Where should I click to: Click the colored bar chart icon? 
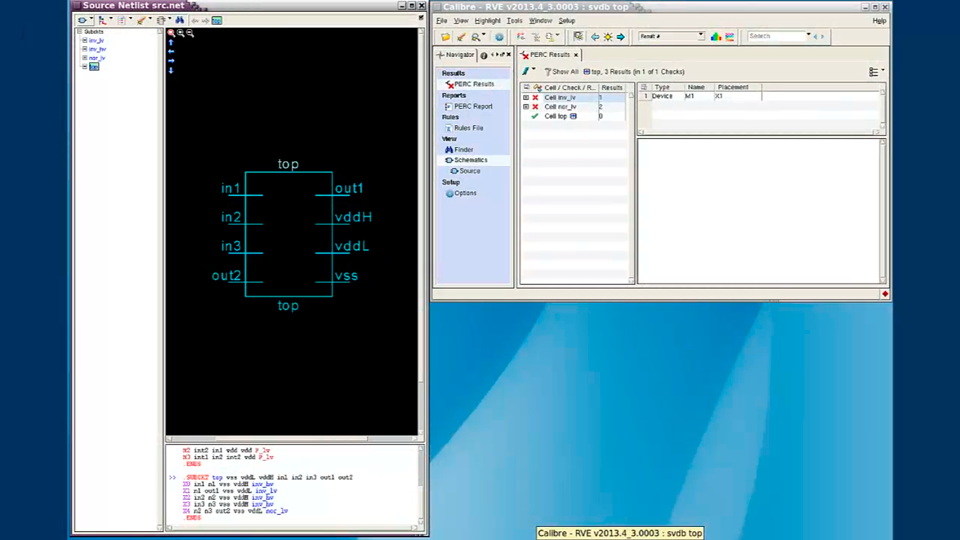coord(716,37)
